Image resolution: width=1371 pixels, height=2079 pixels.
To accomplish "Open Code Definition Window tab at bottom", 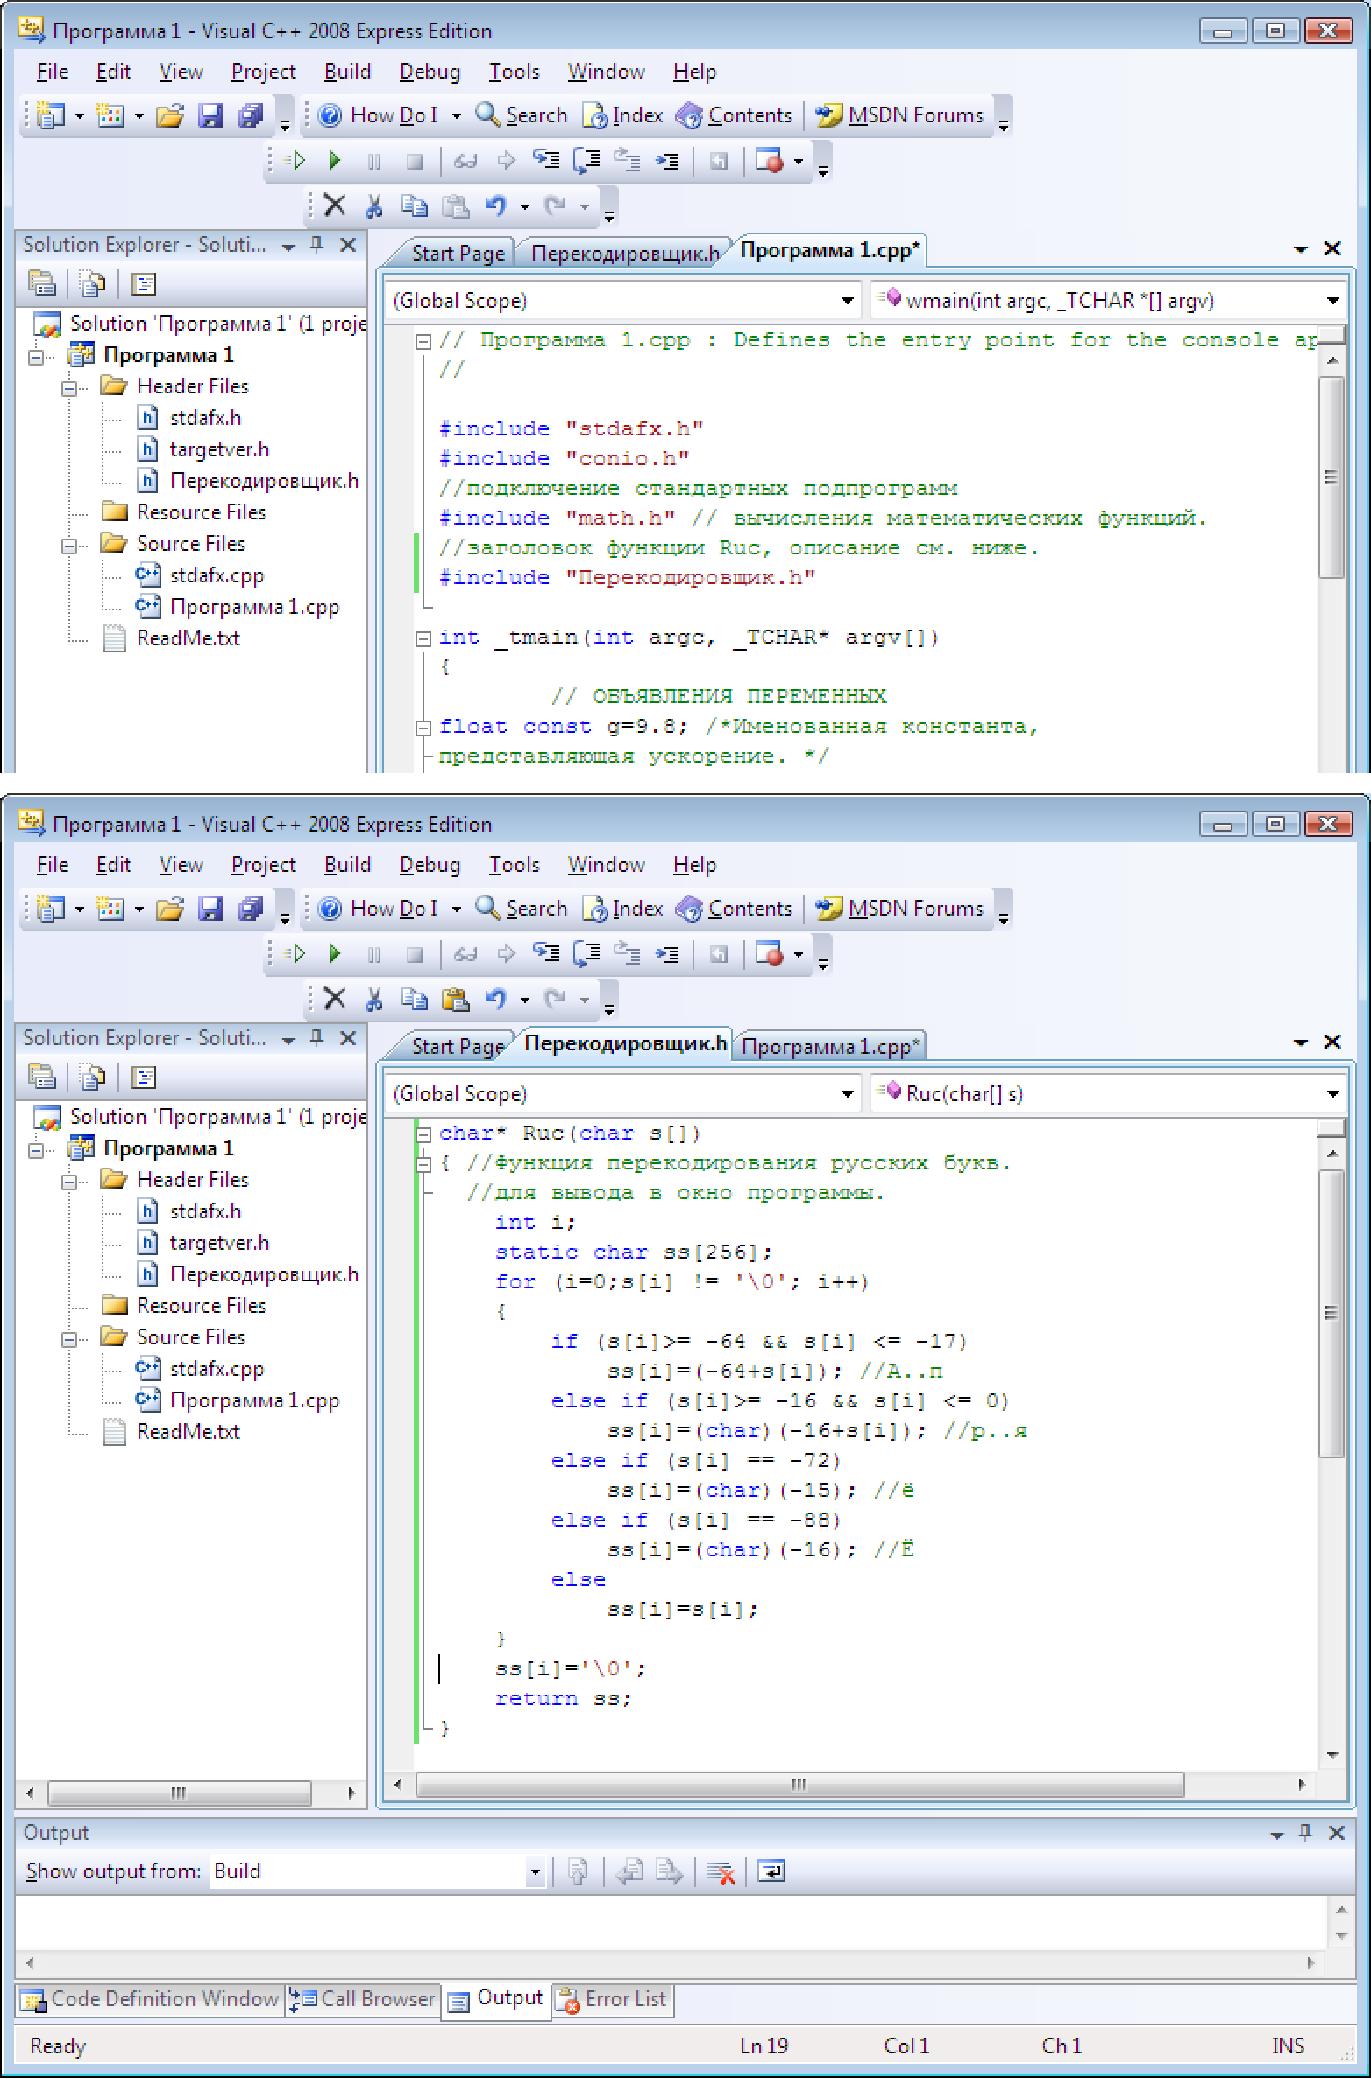I will pos(151,1999).
